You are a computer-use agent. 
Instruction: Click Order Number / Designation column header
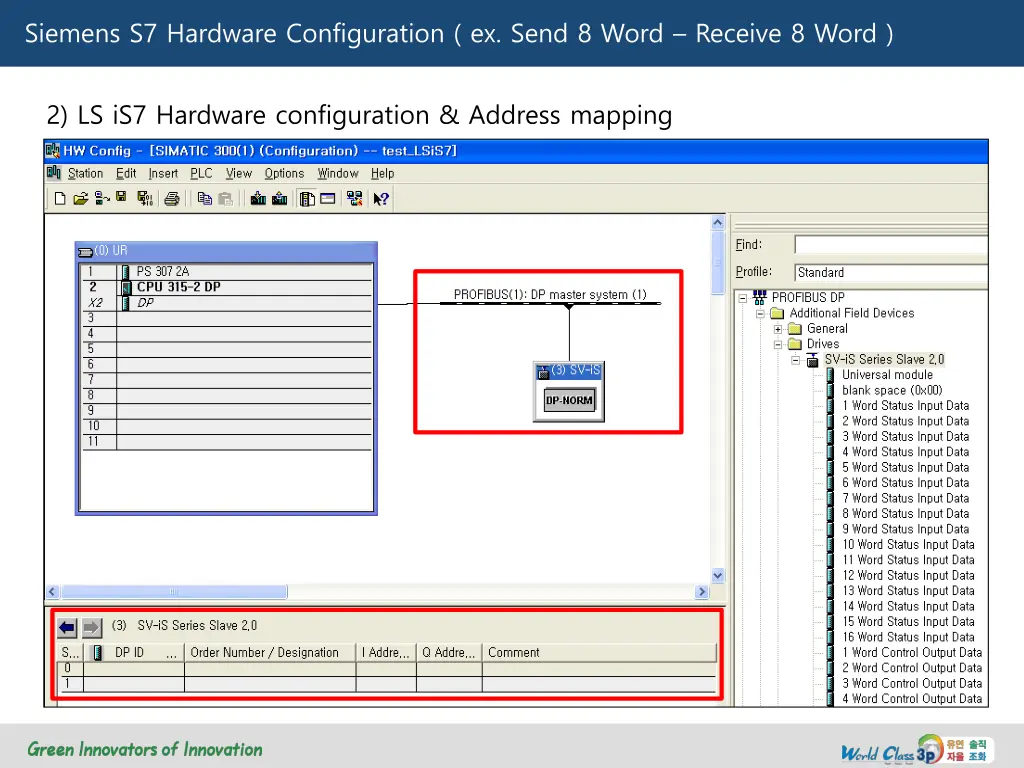(270, 652)
